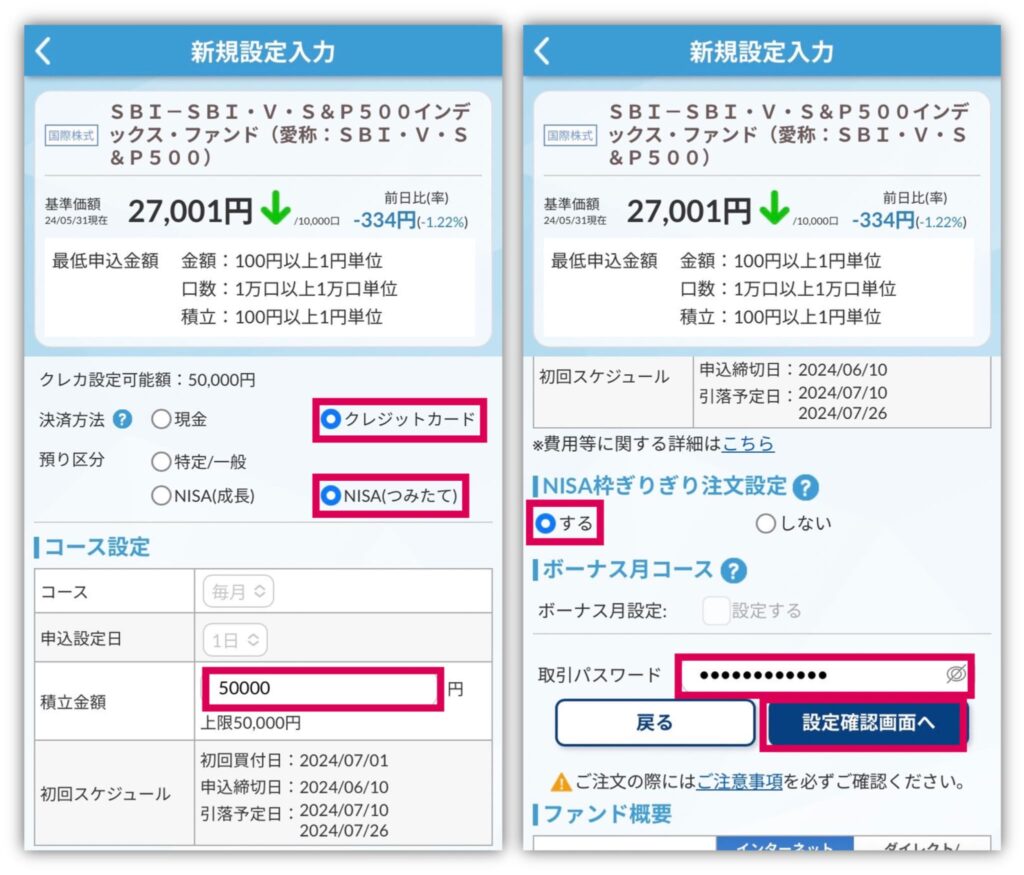Open the help icon beside 決済方法
Screen dimensions: 1024x875
(122, 420)
